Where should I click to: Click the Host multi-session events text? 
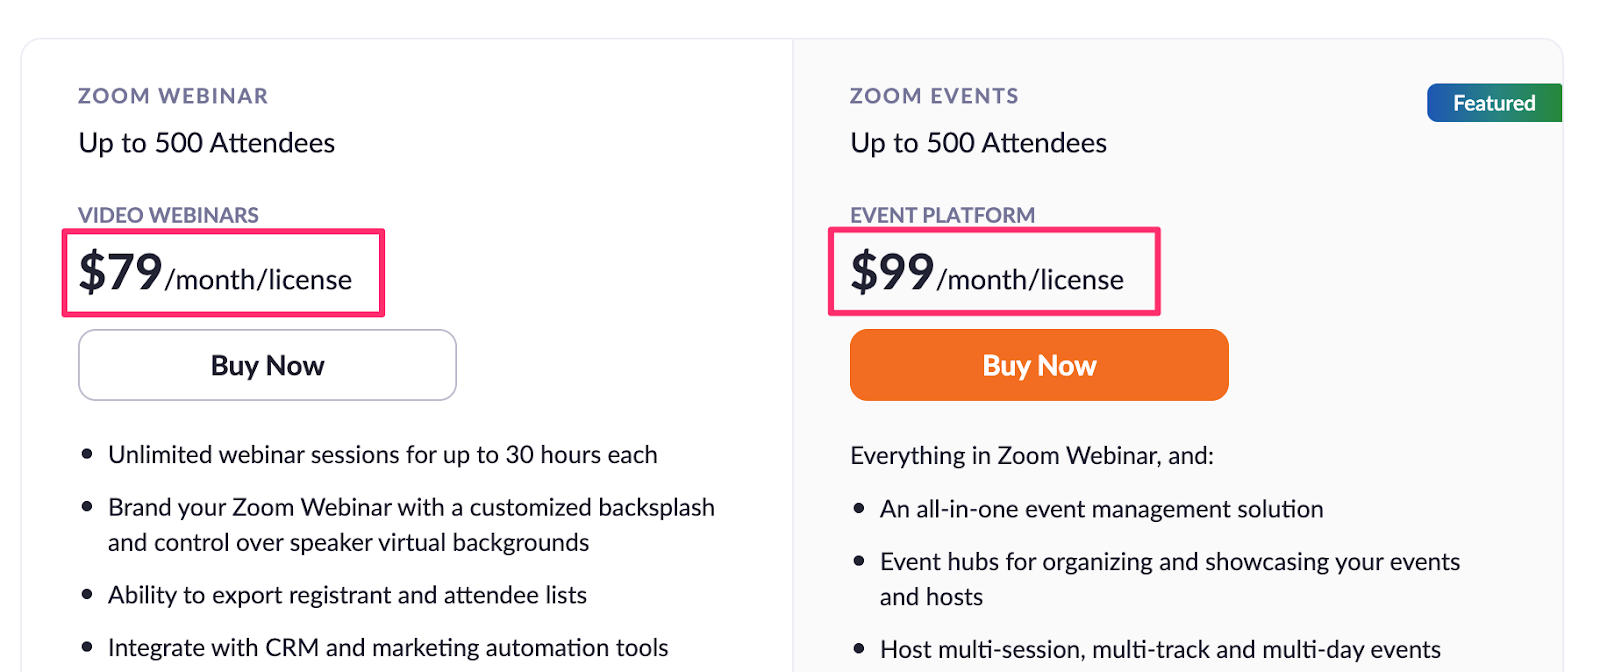point(1160,650)
